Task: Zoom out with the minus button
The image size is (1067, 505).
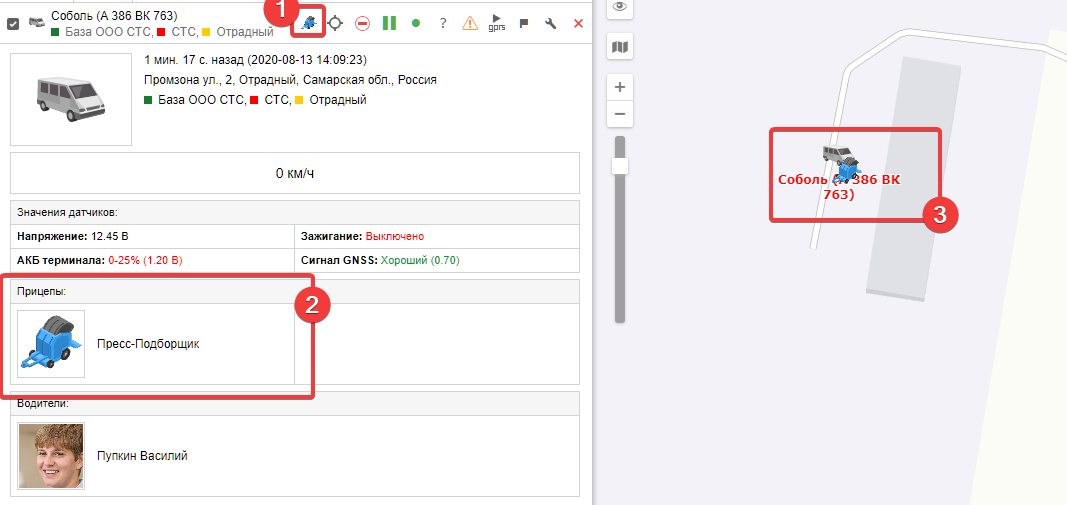Action: pyautogui.click(x=620, y=113)
